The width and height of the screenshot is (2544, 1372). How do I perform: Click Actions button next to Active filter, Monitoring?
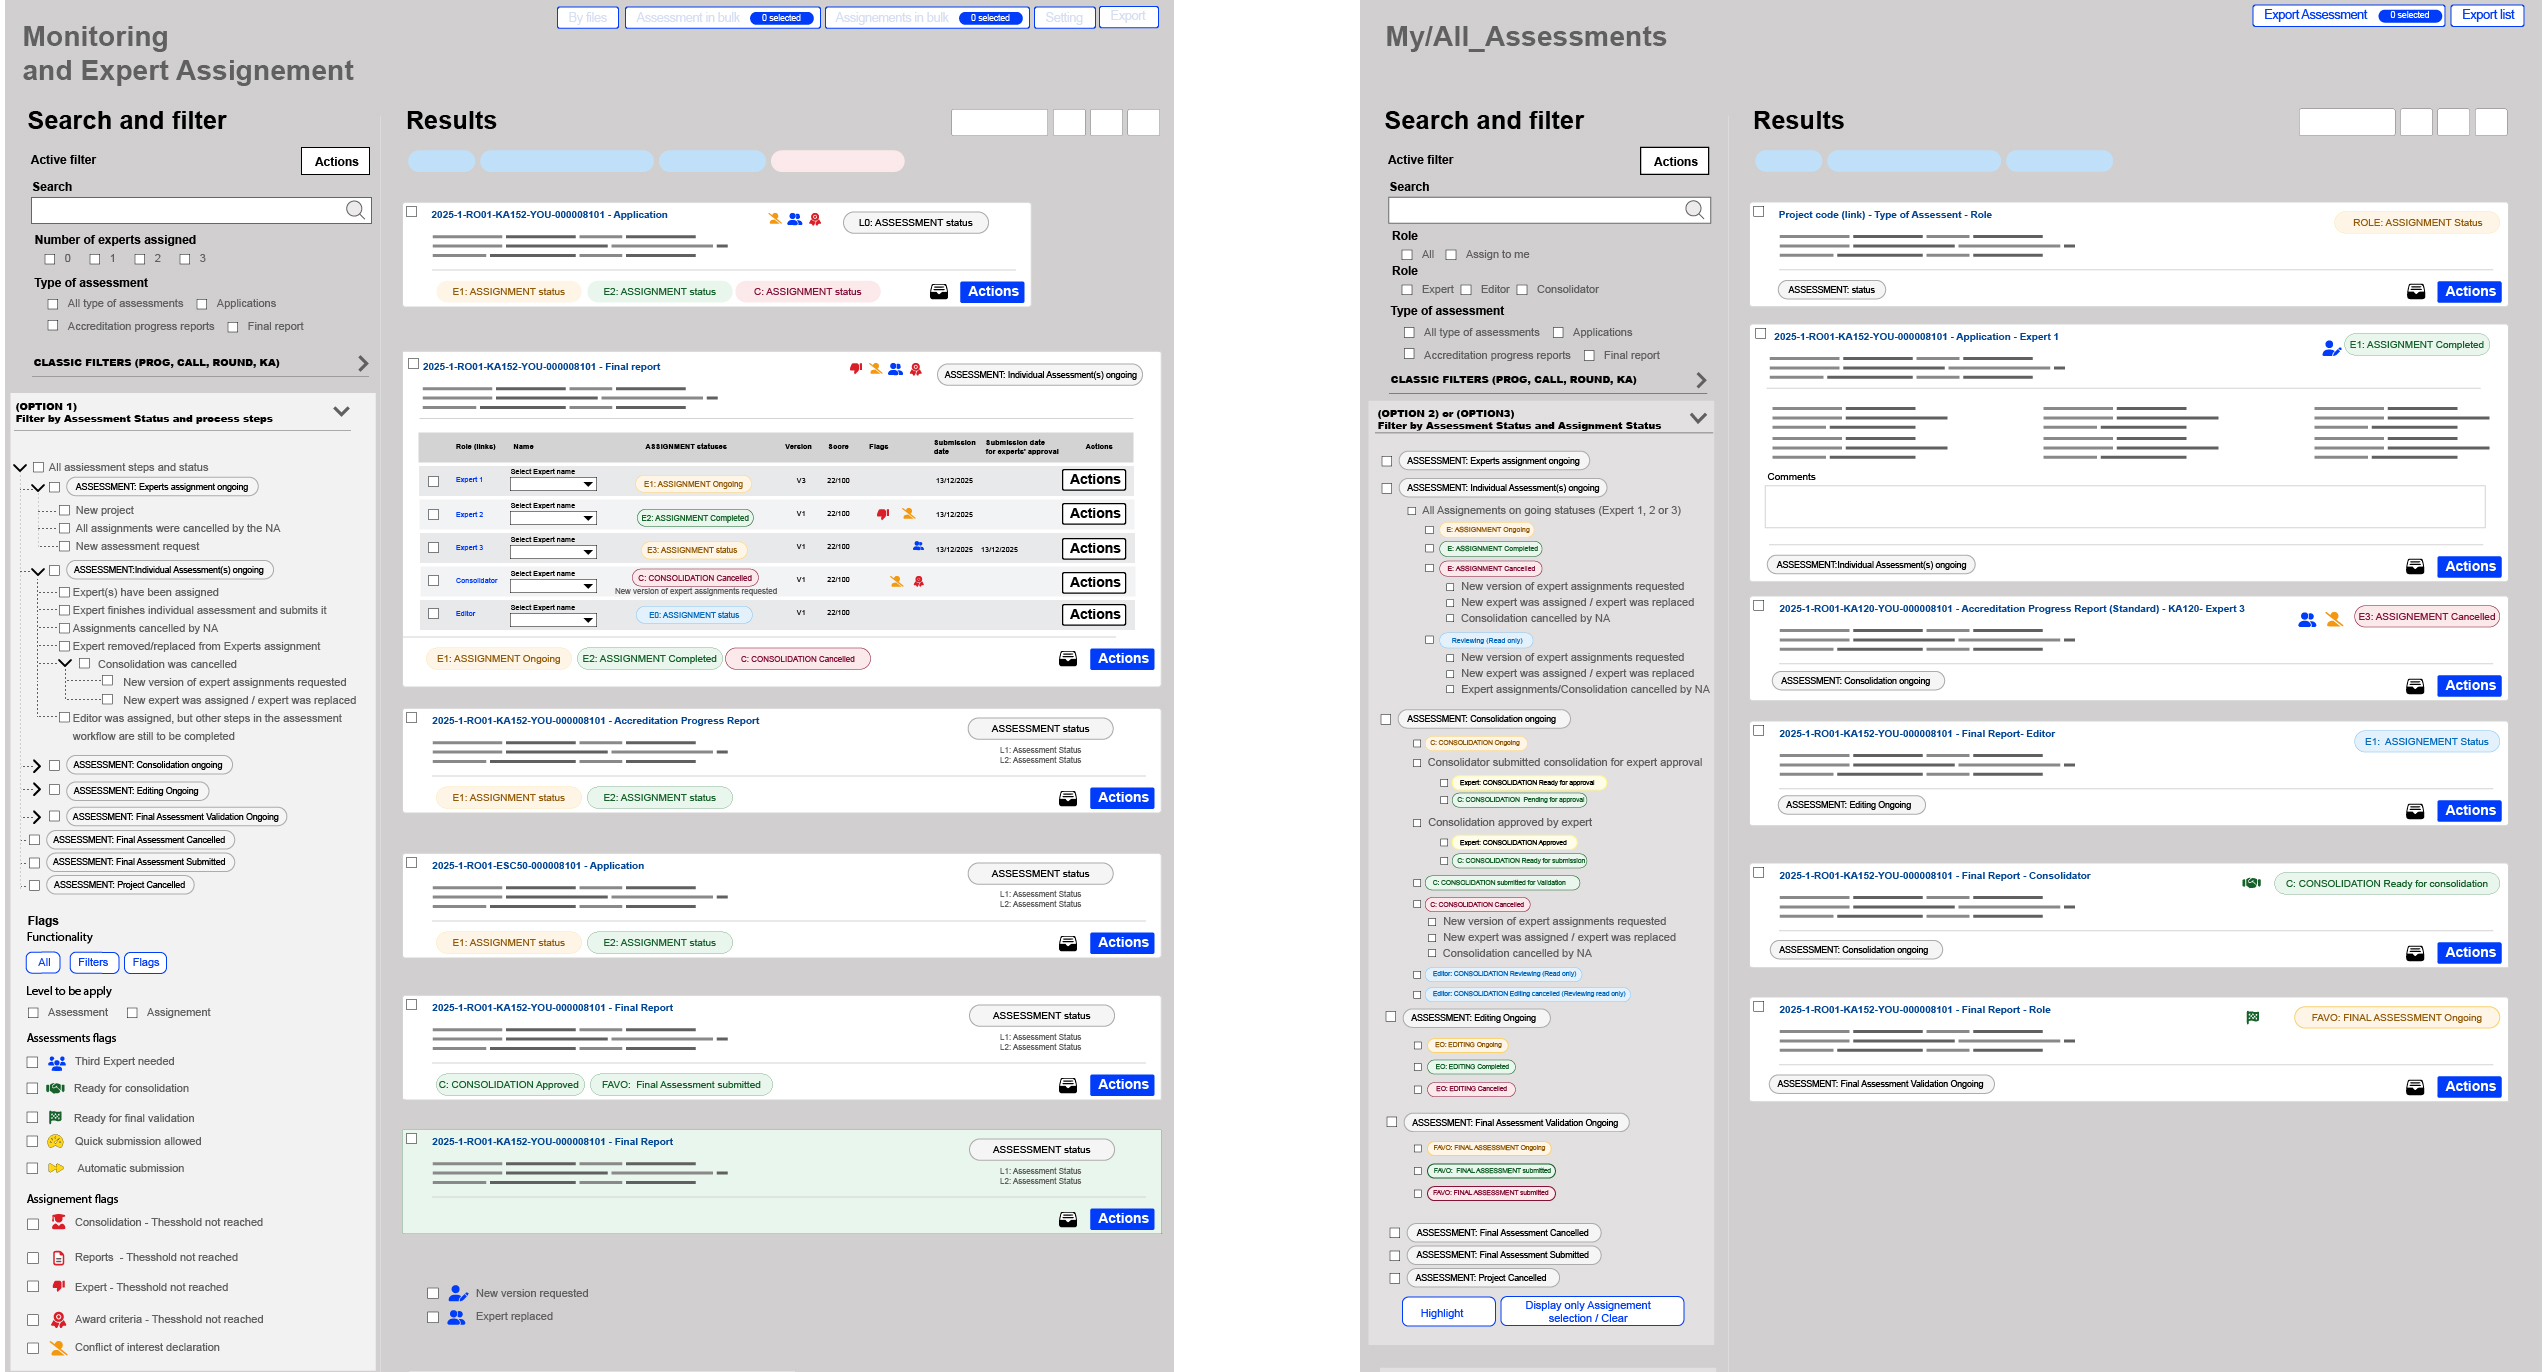coord(336,162)
